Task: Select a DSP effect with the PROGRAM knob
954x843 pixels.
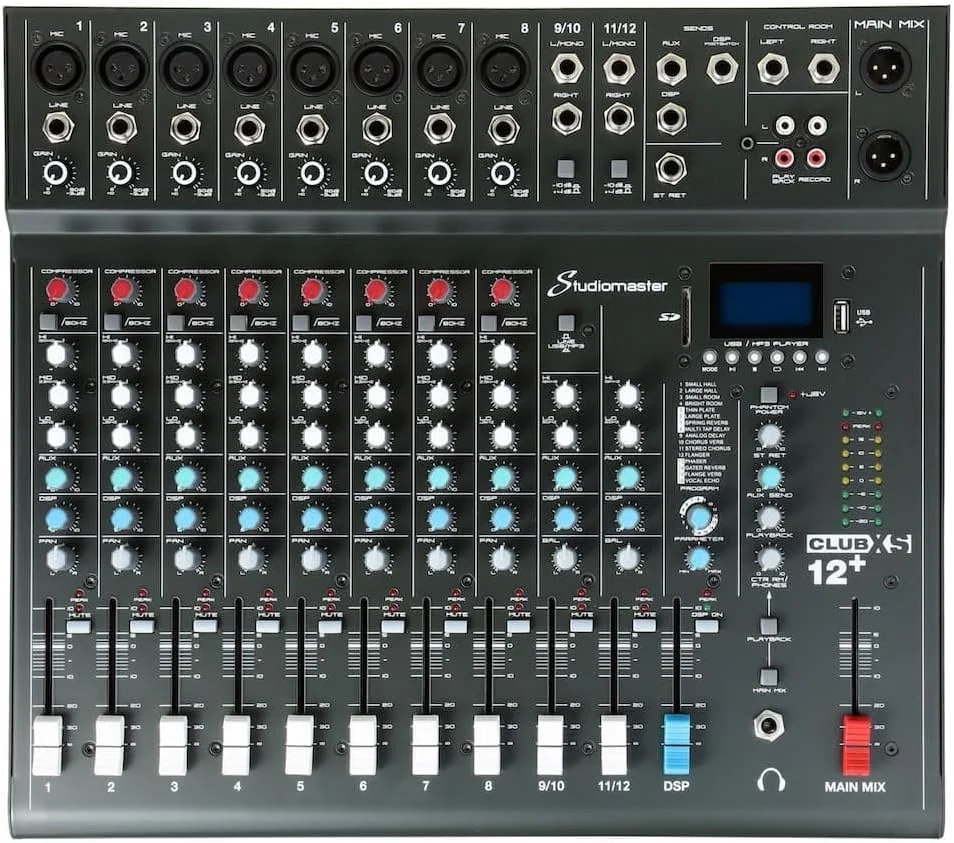Action: [x=698, y=516]
